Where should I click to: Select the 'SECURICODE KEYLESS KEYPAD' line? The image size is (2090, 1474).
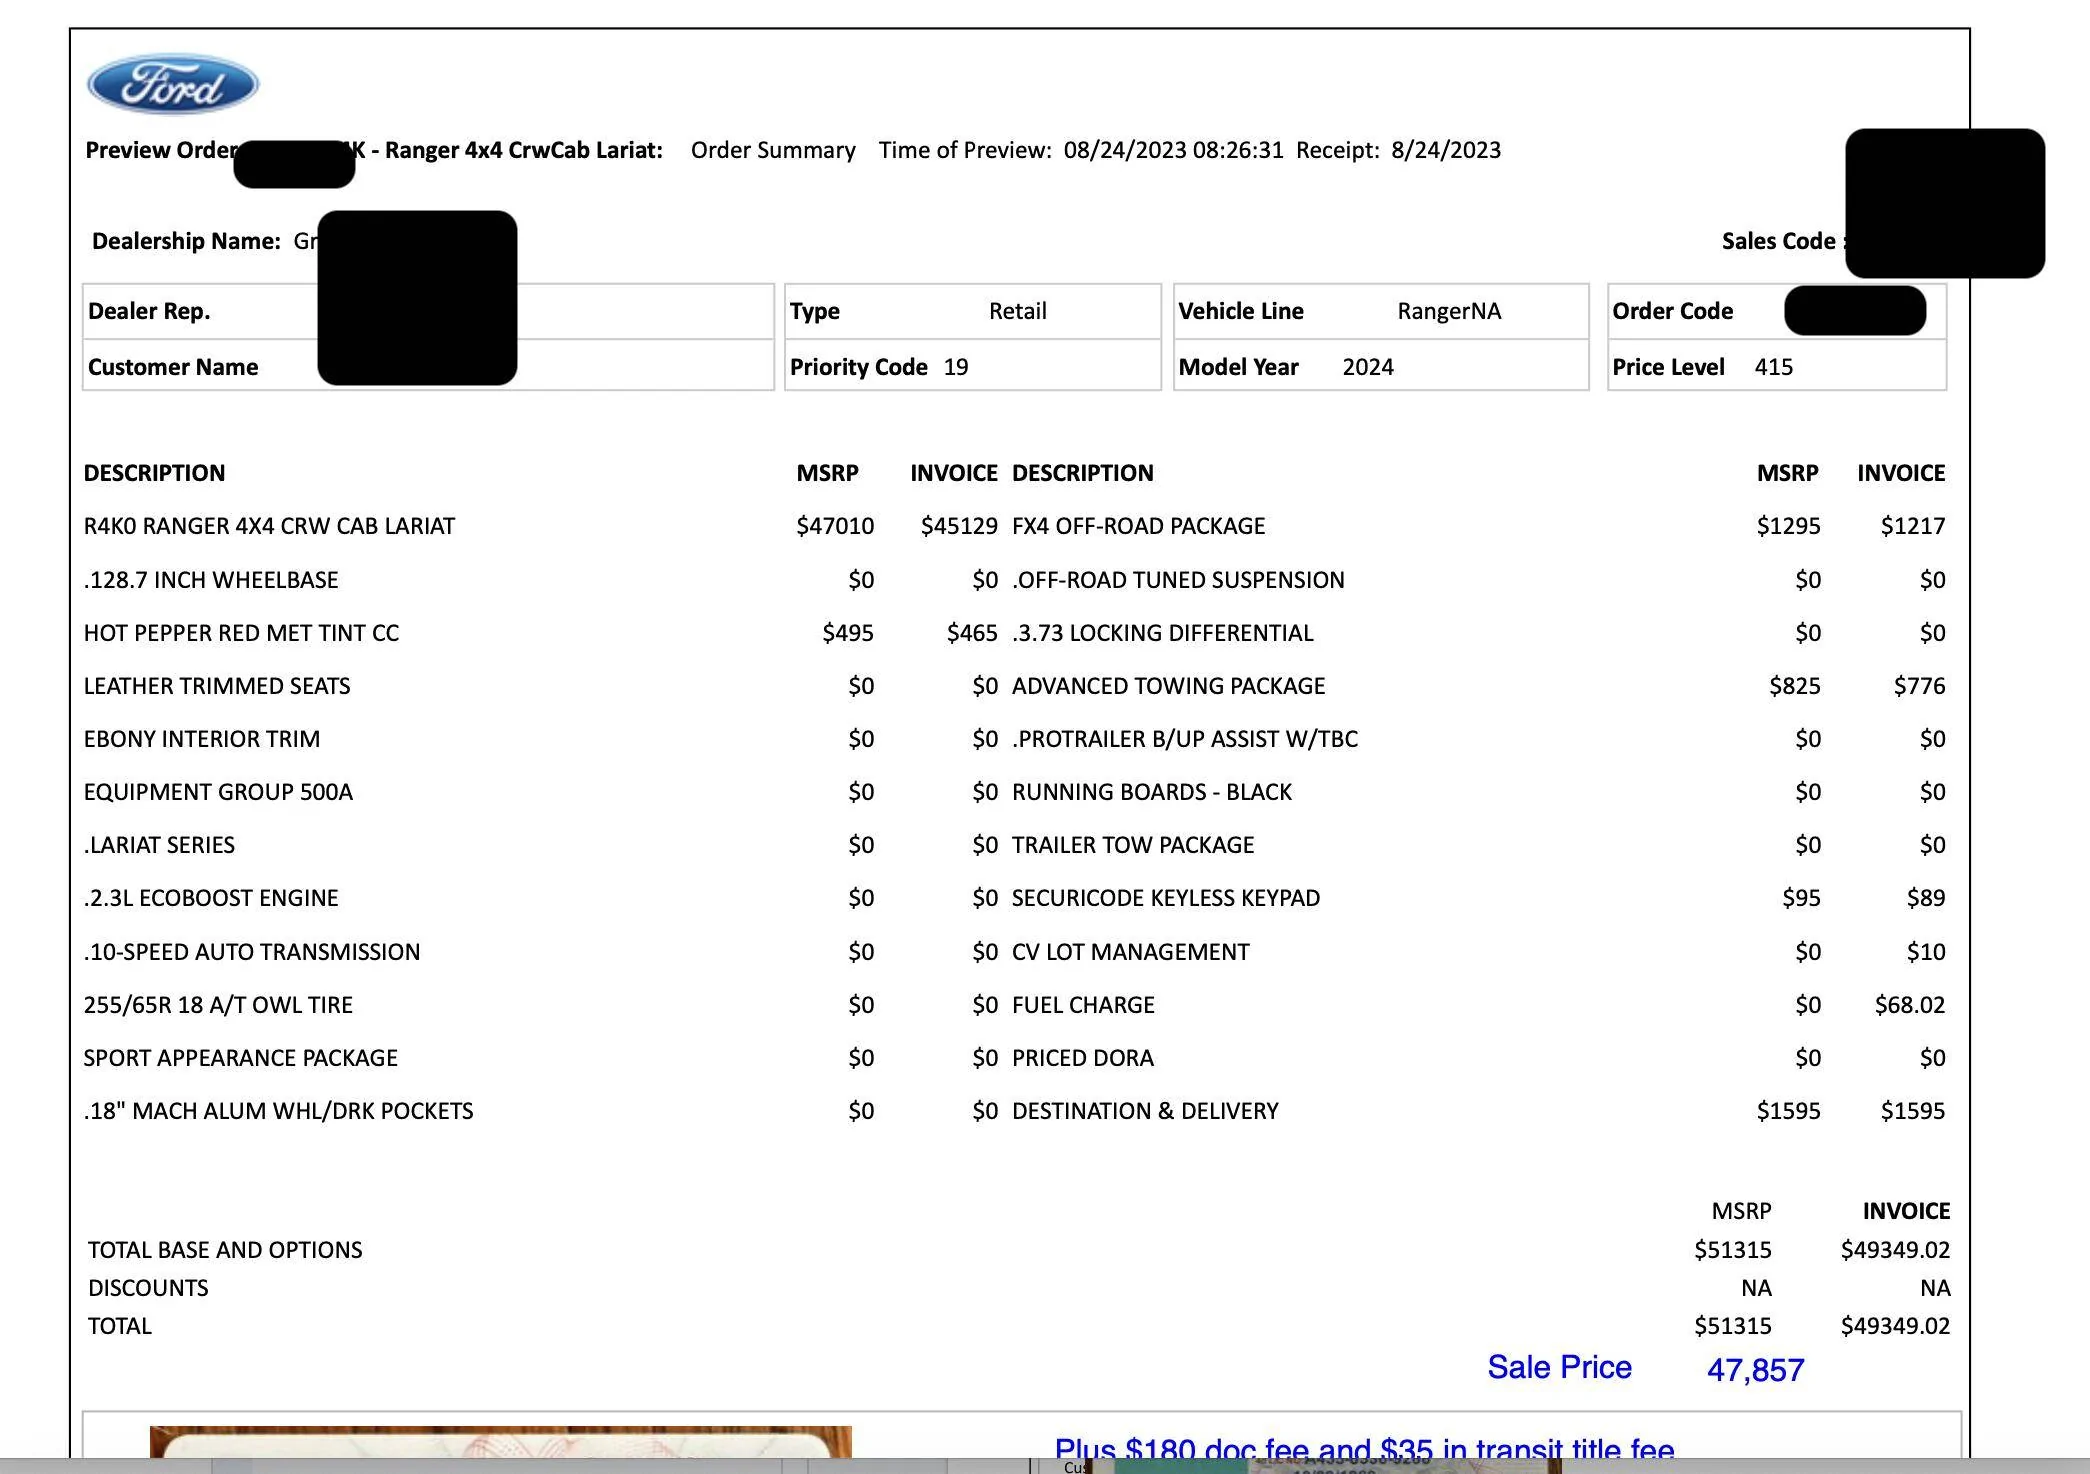point(1166,898)
